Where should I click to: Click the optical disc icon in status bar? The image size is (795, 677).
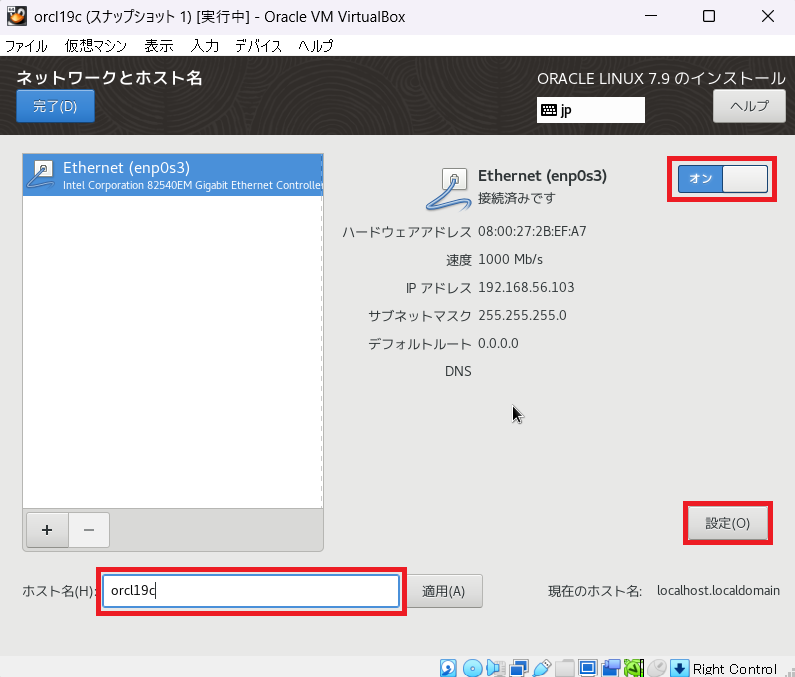(473, 668)
